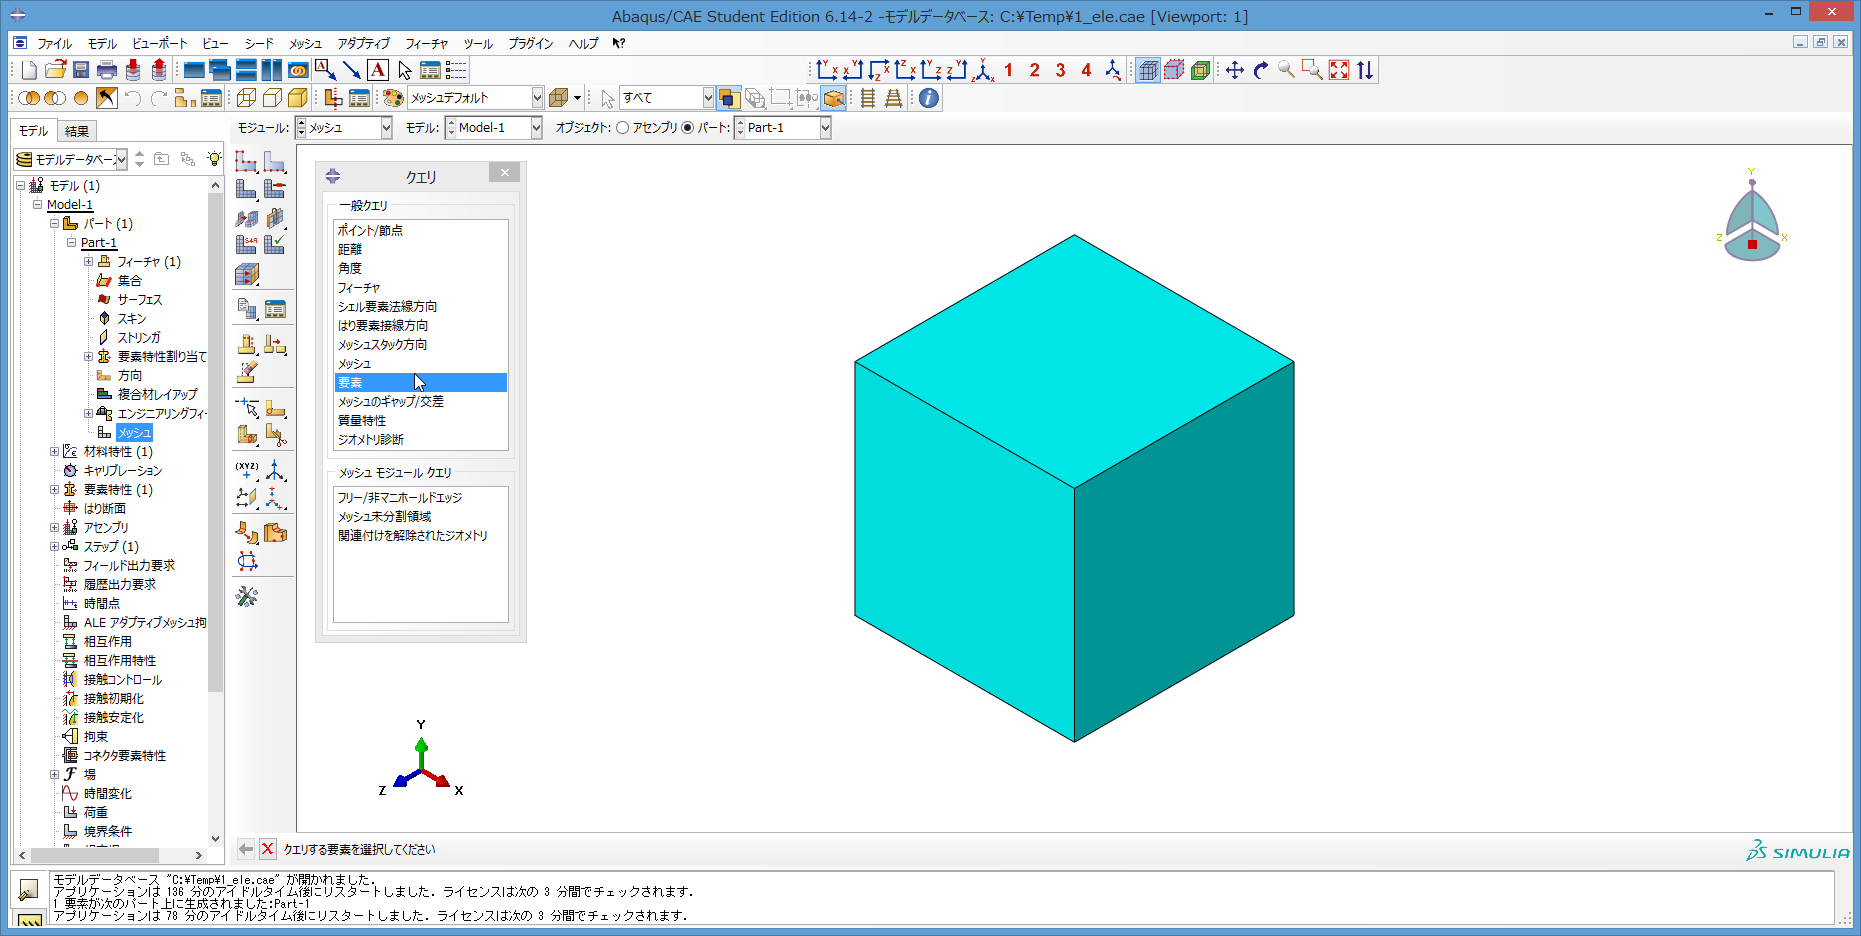Toggle the highlighted cube selection icon
Screen dimensions: 1861x936
(x=833, y=98)
